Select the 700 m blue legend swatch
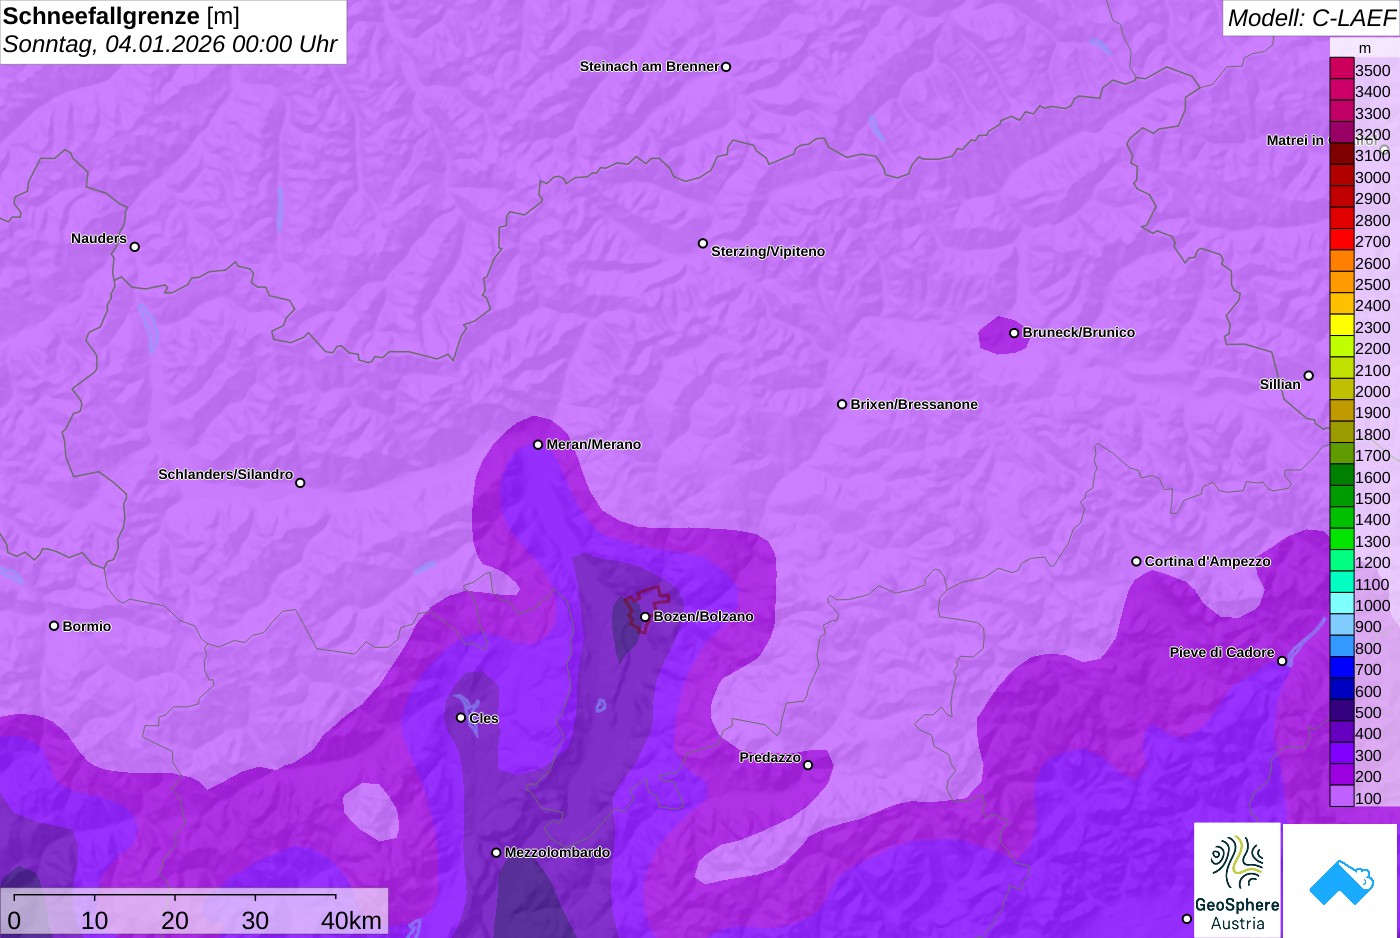Viewport: 1400px width, 938px height. coord(1341,668)
